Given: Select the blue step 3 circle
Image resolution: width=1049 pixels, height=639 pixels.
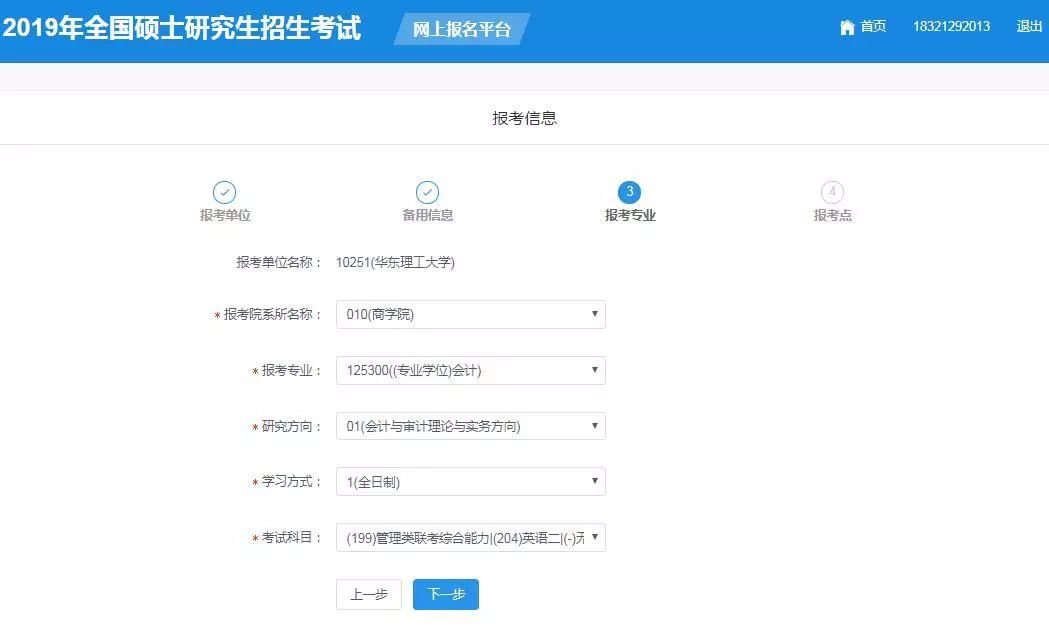Looking at the screenshot, I should 629,192.
